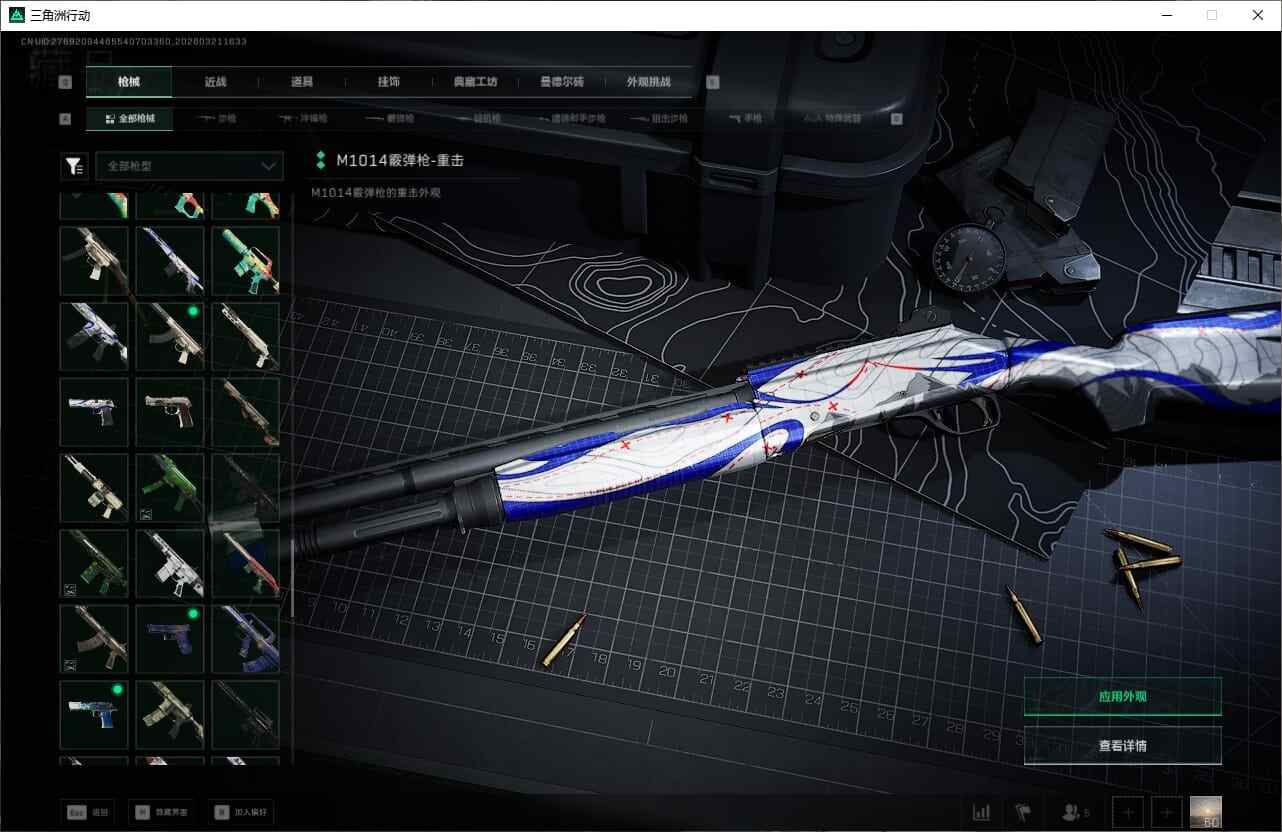Select the blue Desert Eagle skin with green dot
Screen dimensions: 1282x832
[94, 714]
